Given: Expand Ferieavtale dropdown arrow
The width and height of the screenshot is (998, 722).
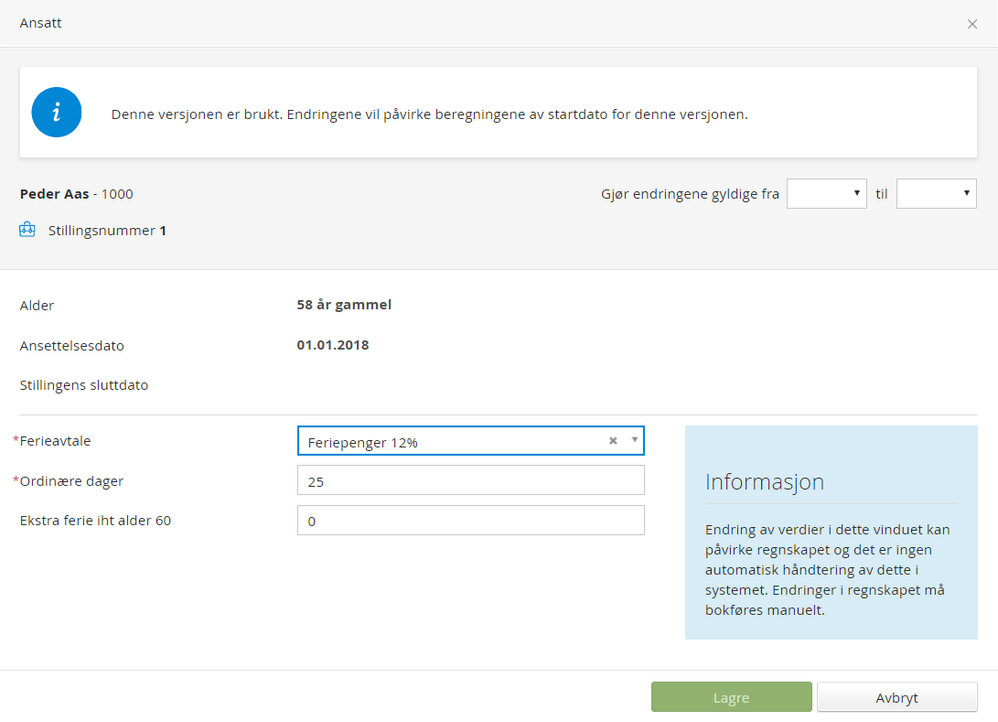Looking at the screenshot, I should point(634,440).
